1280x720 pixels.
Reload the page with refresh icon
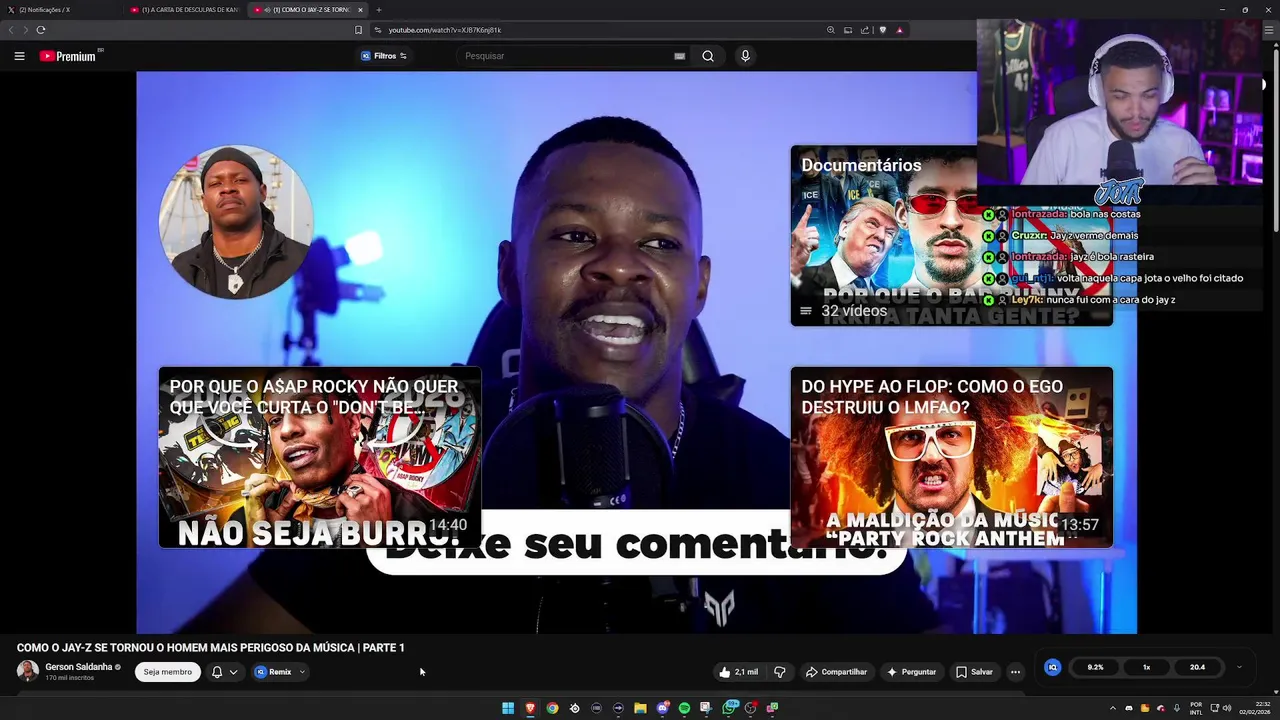41,30
